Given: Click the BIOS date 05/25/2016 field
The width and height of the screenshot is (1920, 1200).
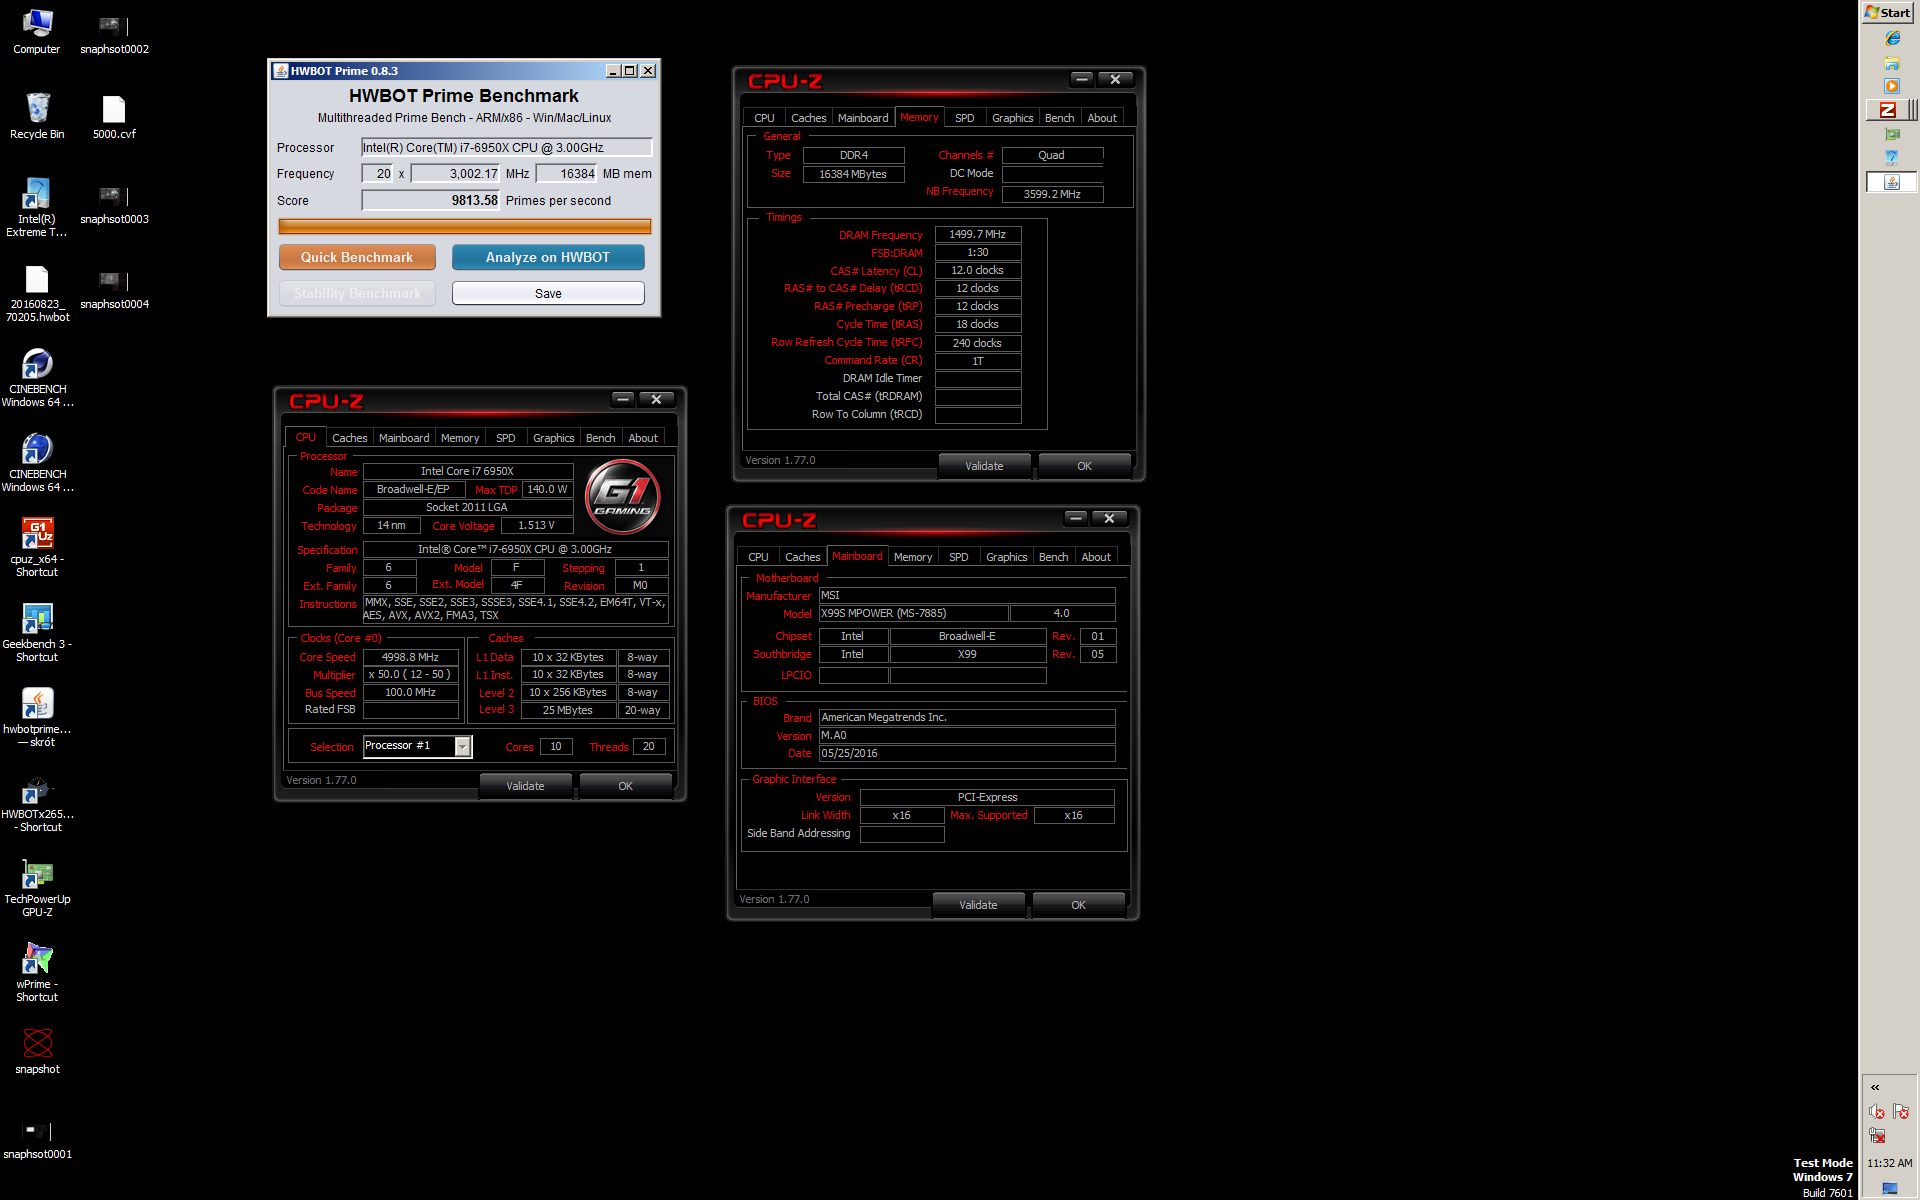Looking at the screenshot, I should pos(966,753).
